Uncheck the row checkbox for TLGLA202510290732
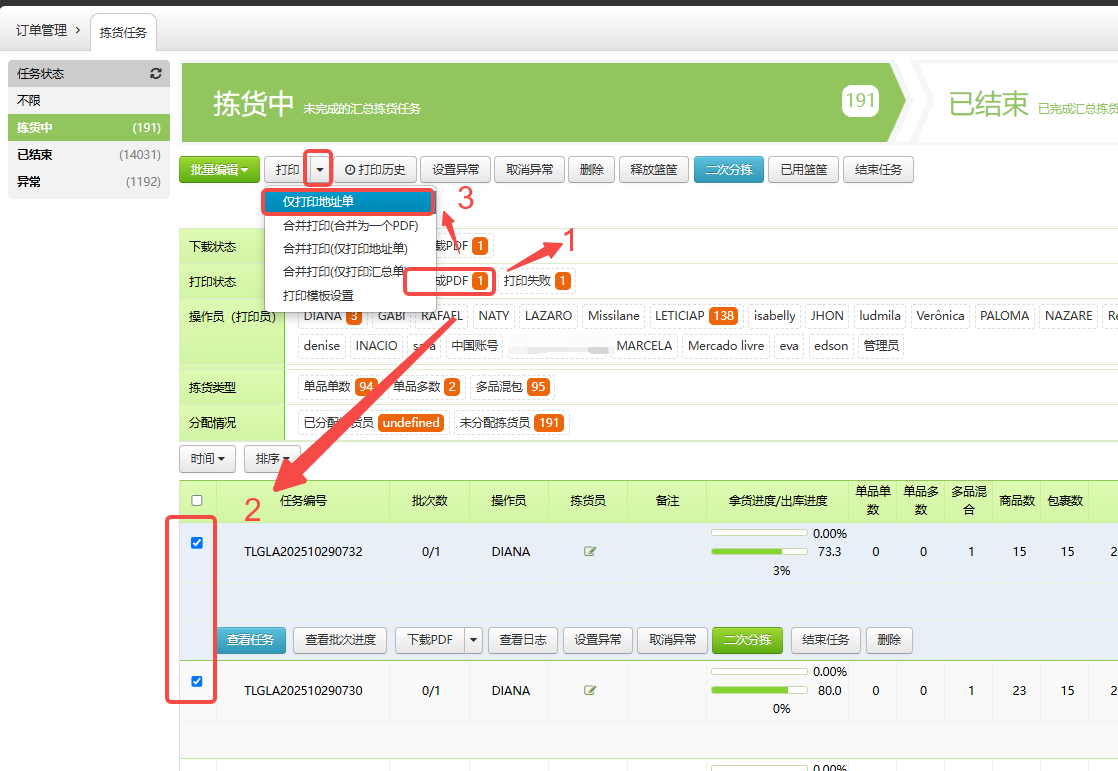Viewport: 1118px width, 771px height. coord(197,543)
